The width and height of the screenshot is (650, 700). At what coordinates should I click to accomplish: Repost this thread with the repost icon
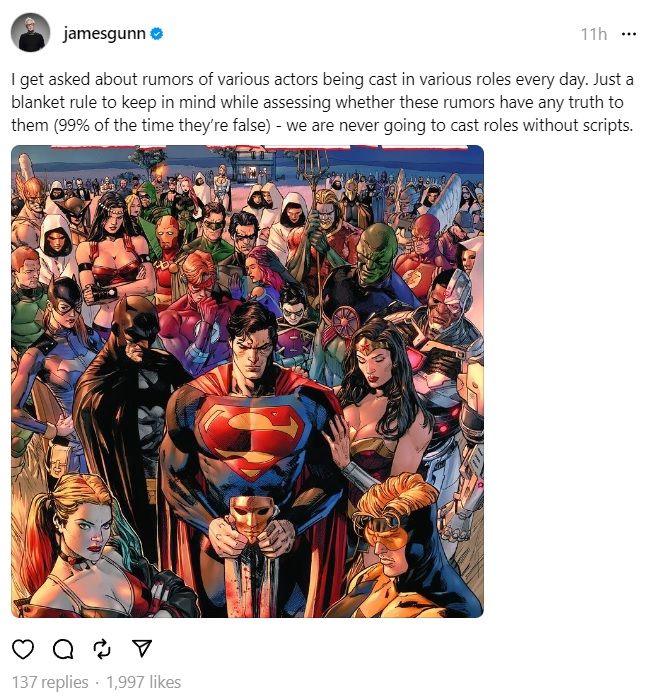(102, 649)
